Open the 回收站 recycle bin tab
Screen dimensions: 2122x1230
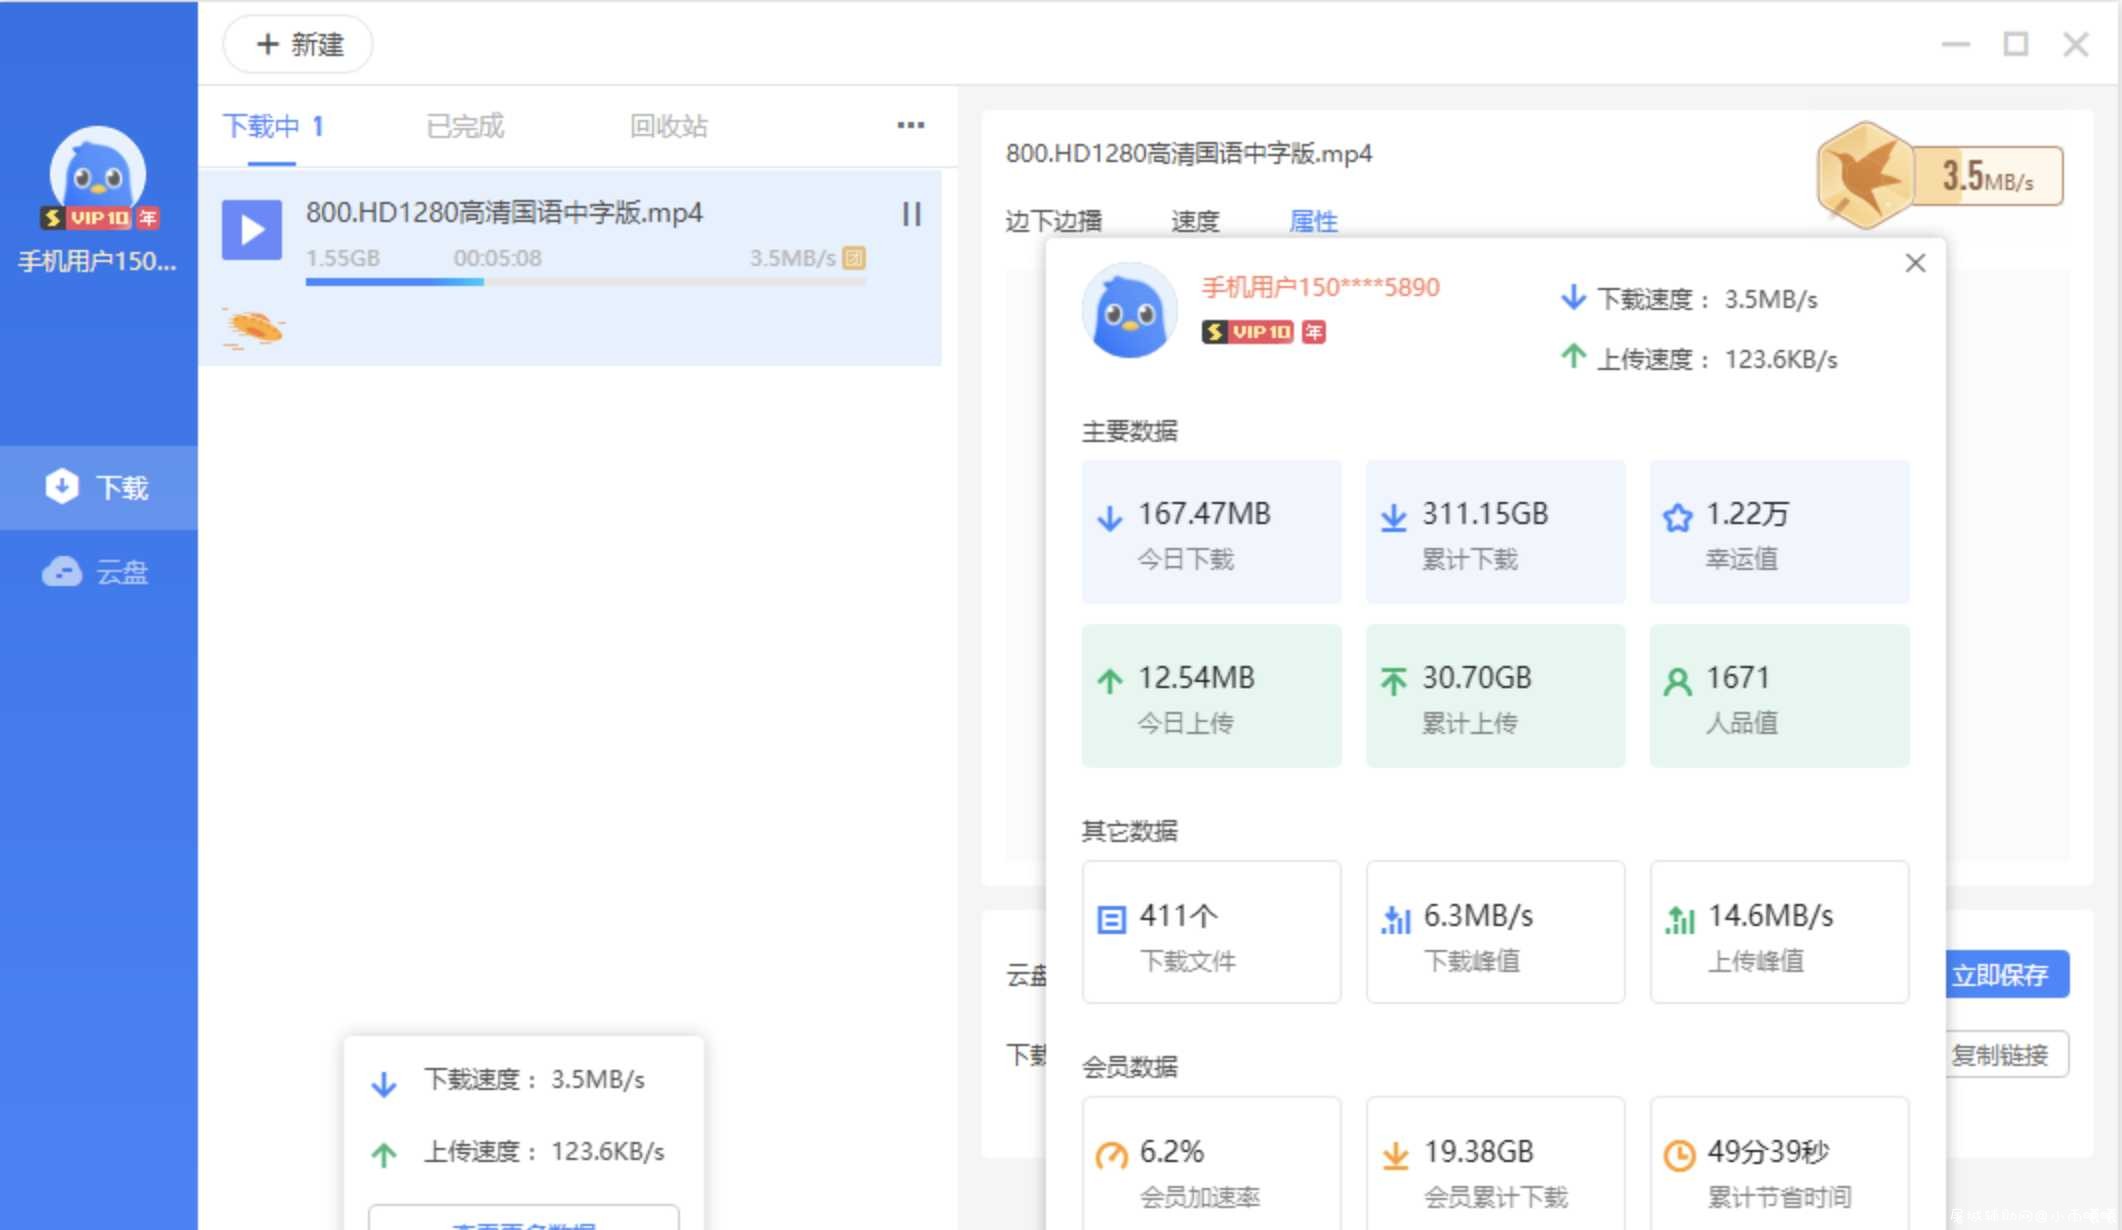(x=669, y=126)
